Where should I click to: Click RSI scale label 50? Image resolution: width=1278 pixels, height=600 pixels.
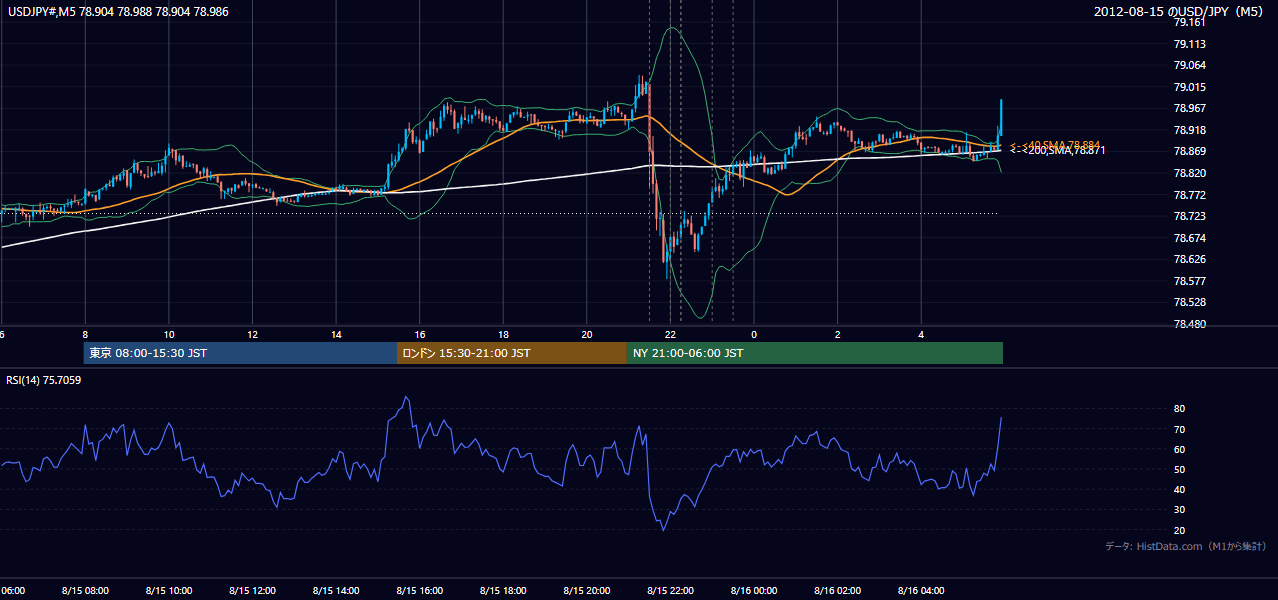(1179, 469)
